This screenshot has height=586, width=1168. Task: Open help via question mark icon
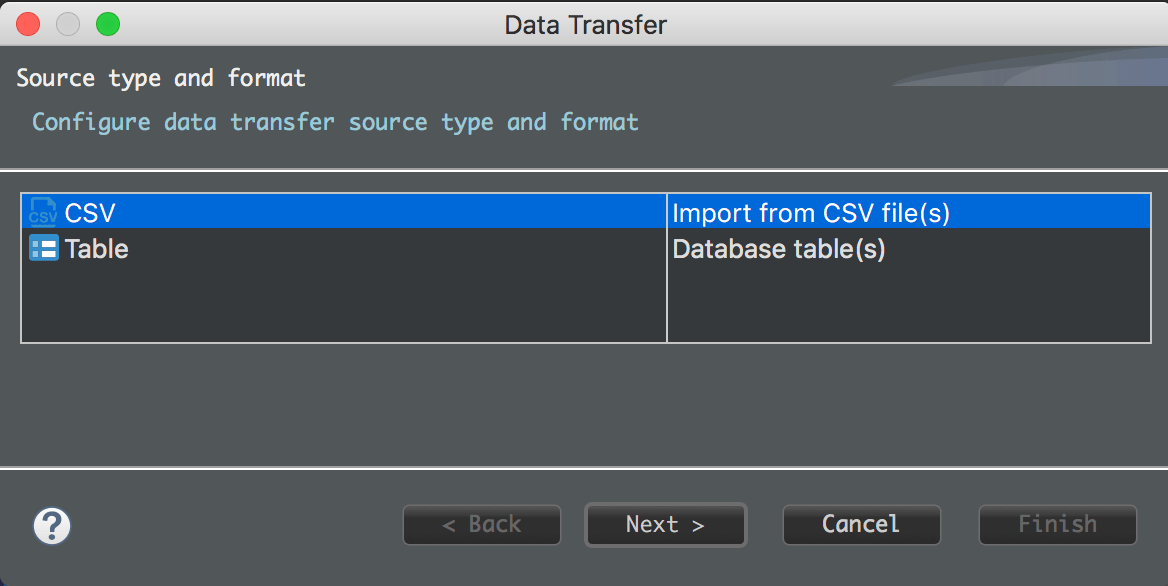tap(52, 525)
